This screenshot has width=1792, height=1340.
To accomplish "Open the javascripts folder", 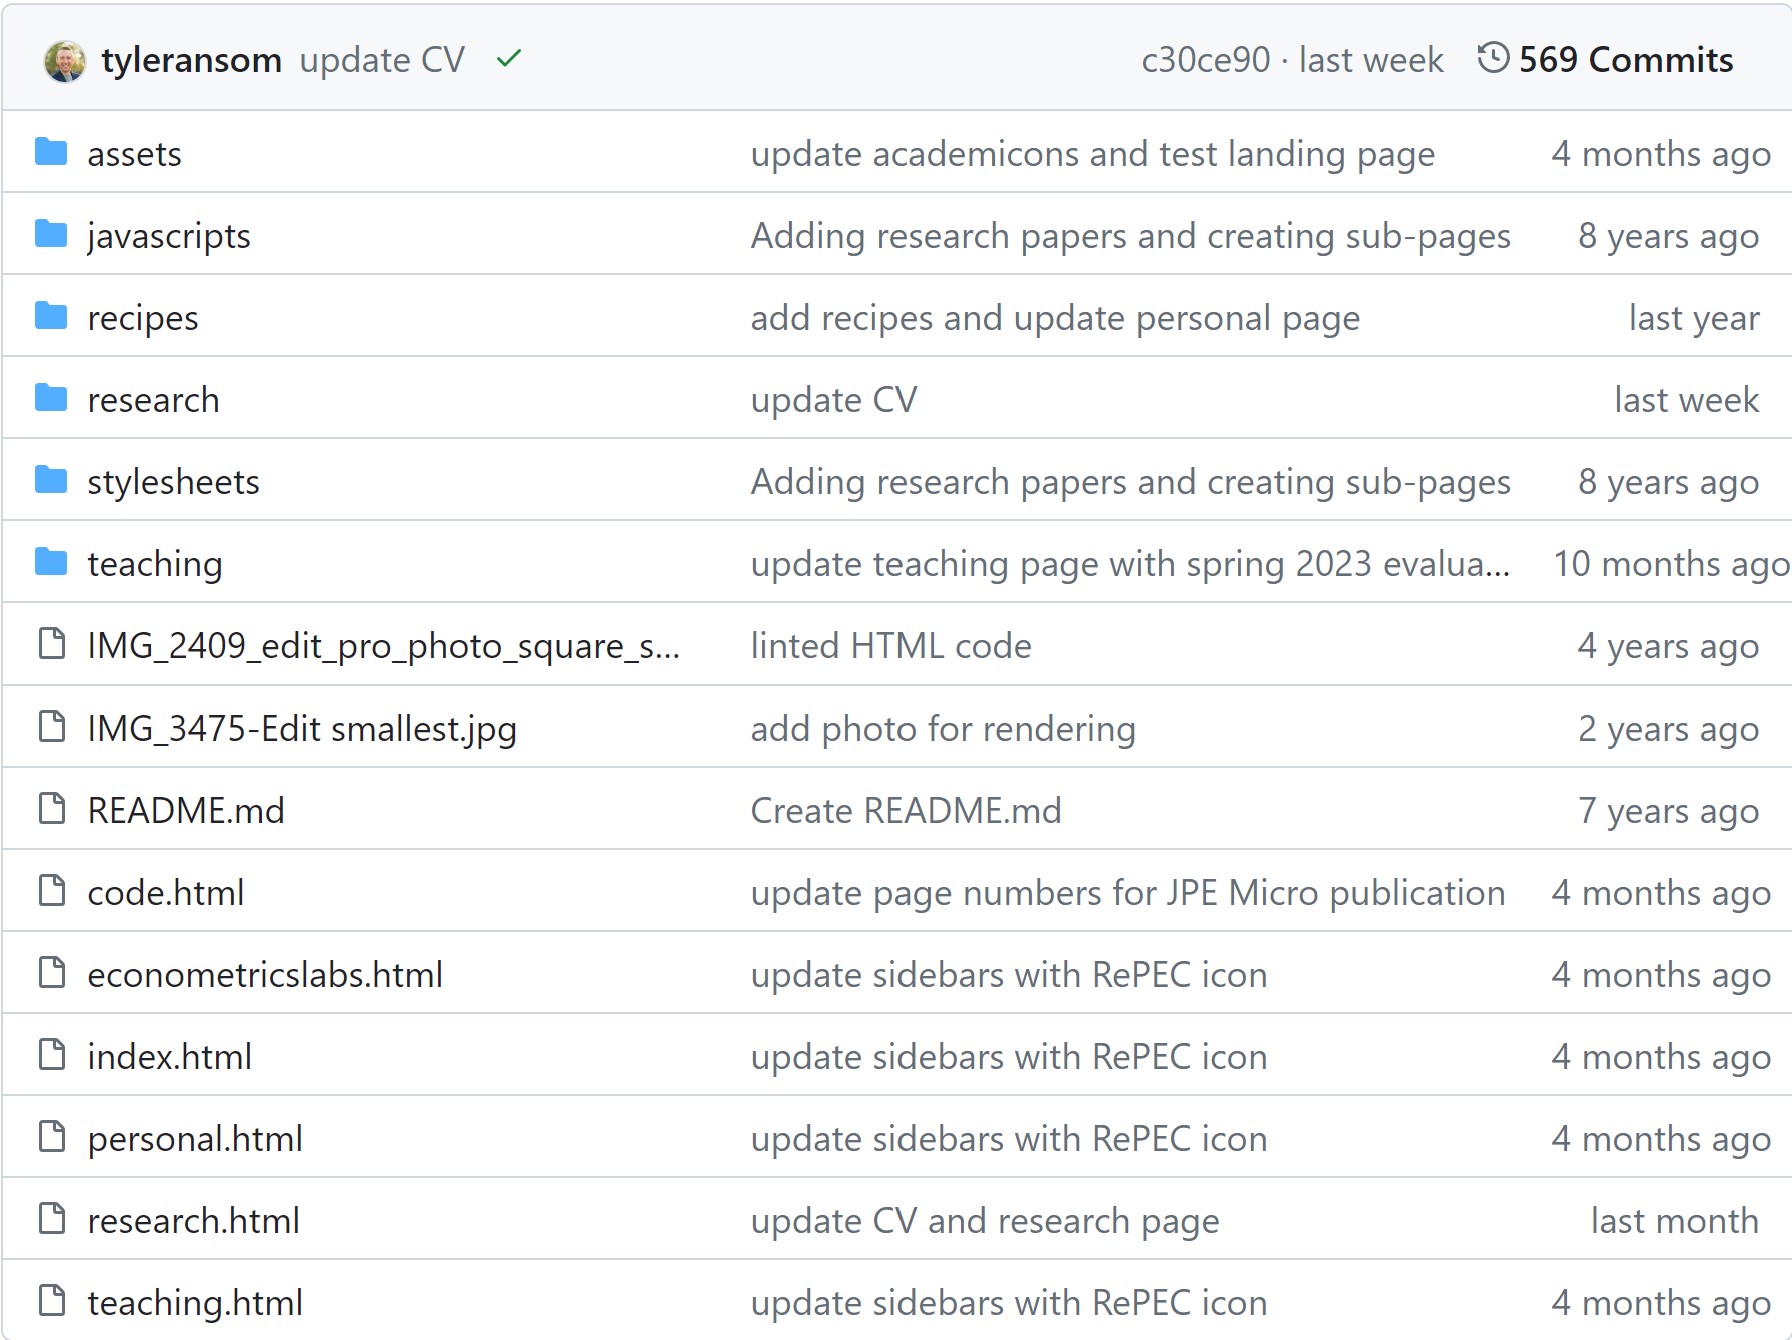I will pos(169,236).
